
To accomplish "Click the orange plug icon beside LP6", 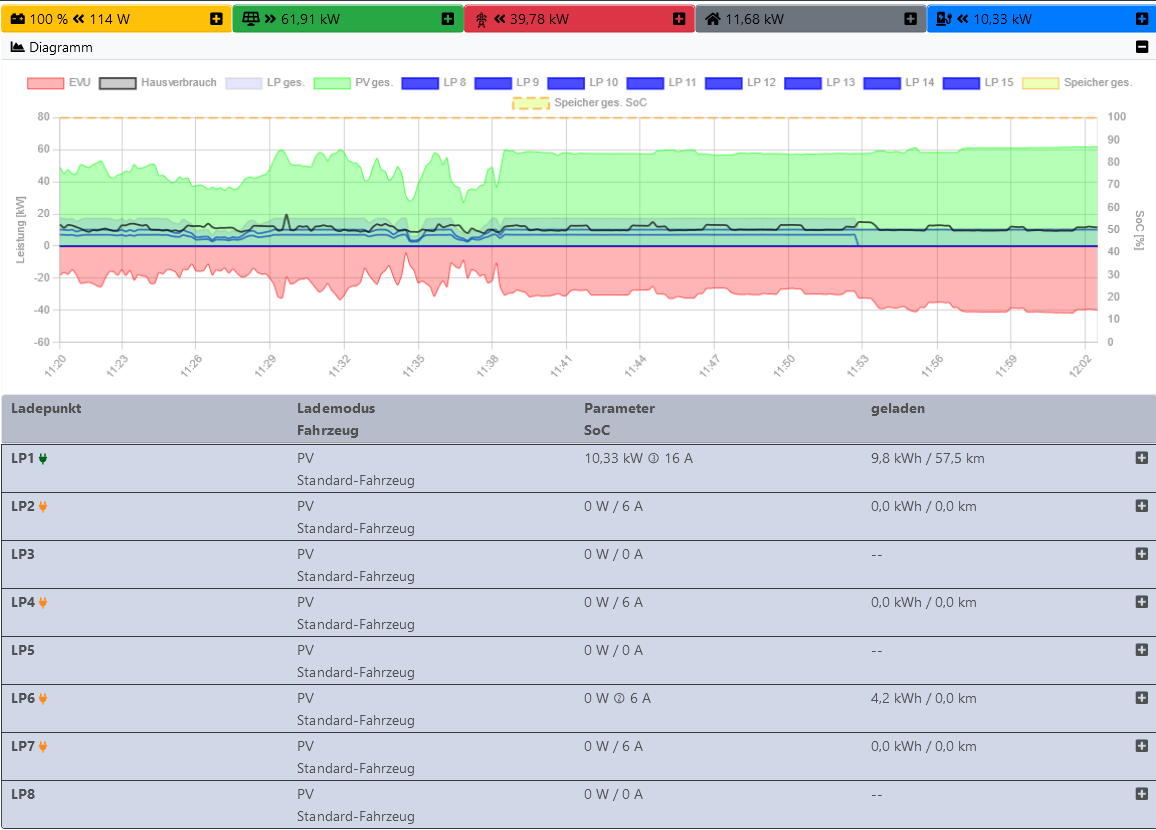I will coord(43,699).
